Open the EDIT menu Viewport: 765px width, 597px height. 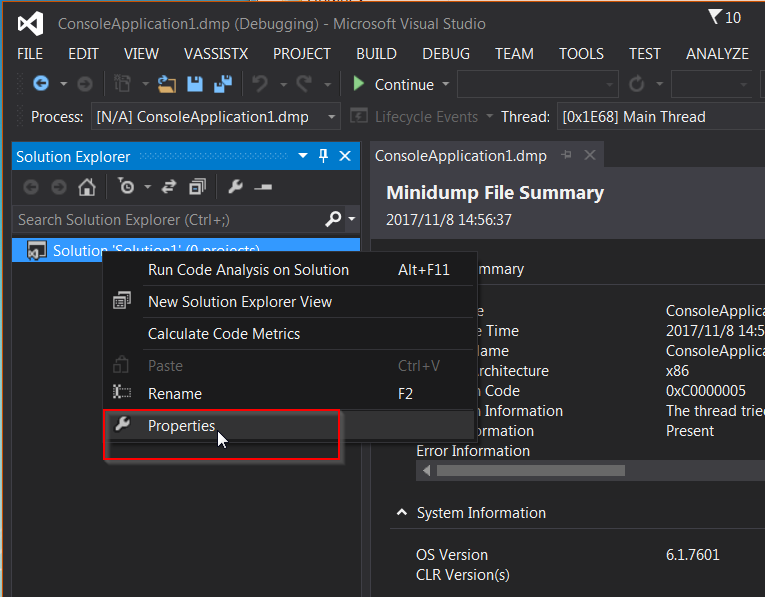83,54
